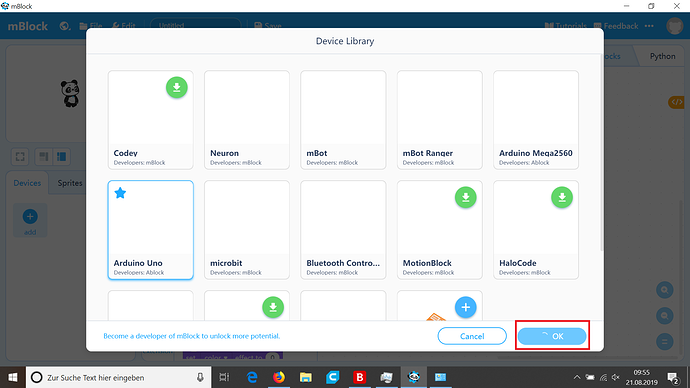
Task: Select the microbit device card
Action: [x=247, y=230]
